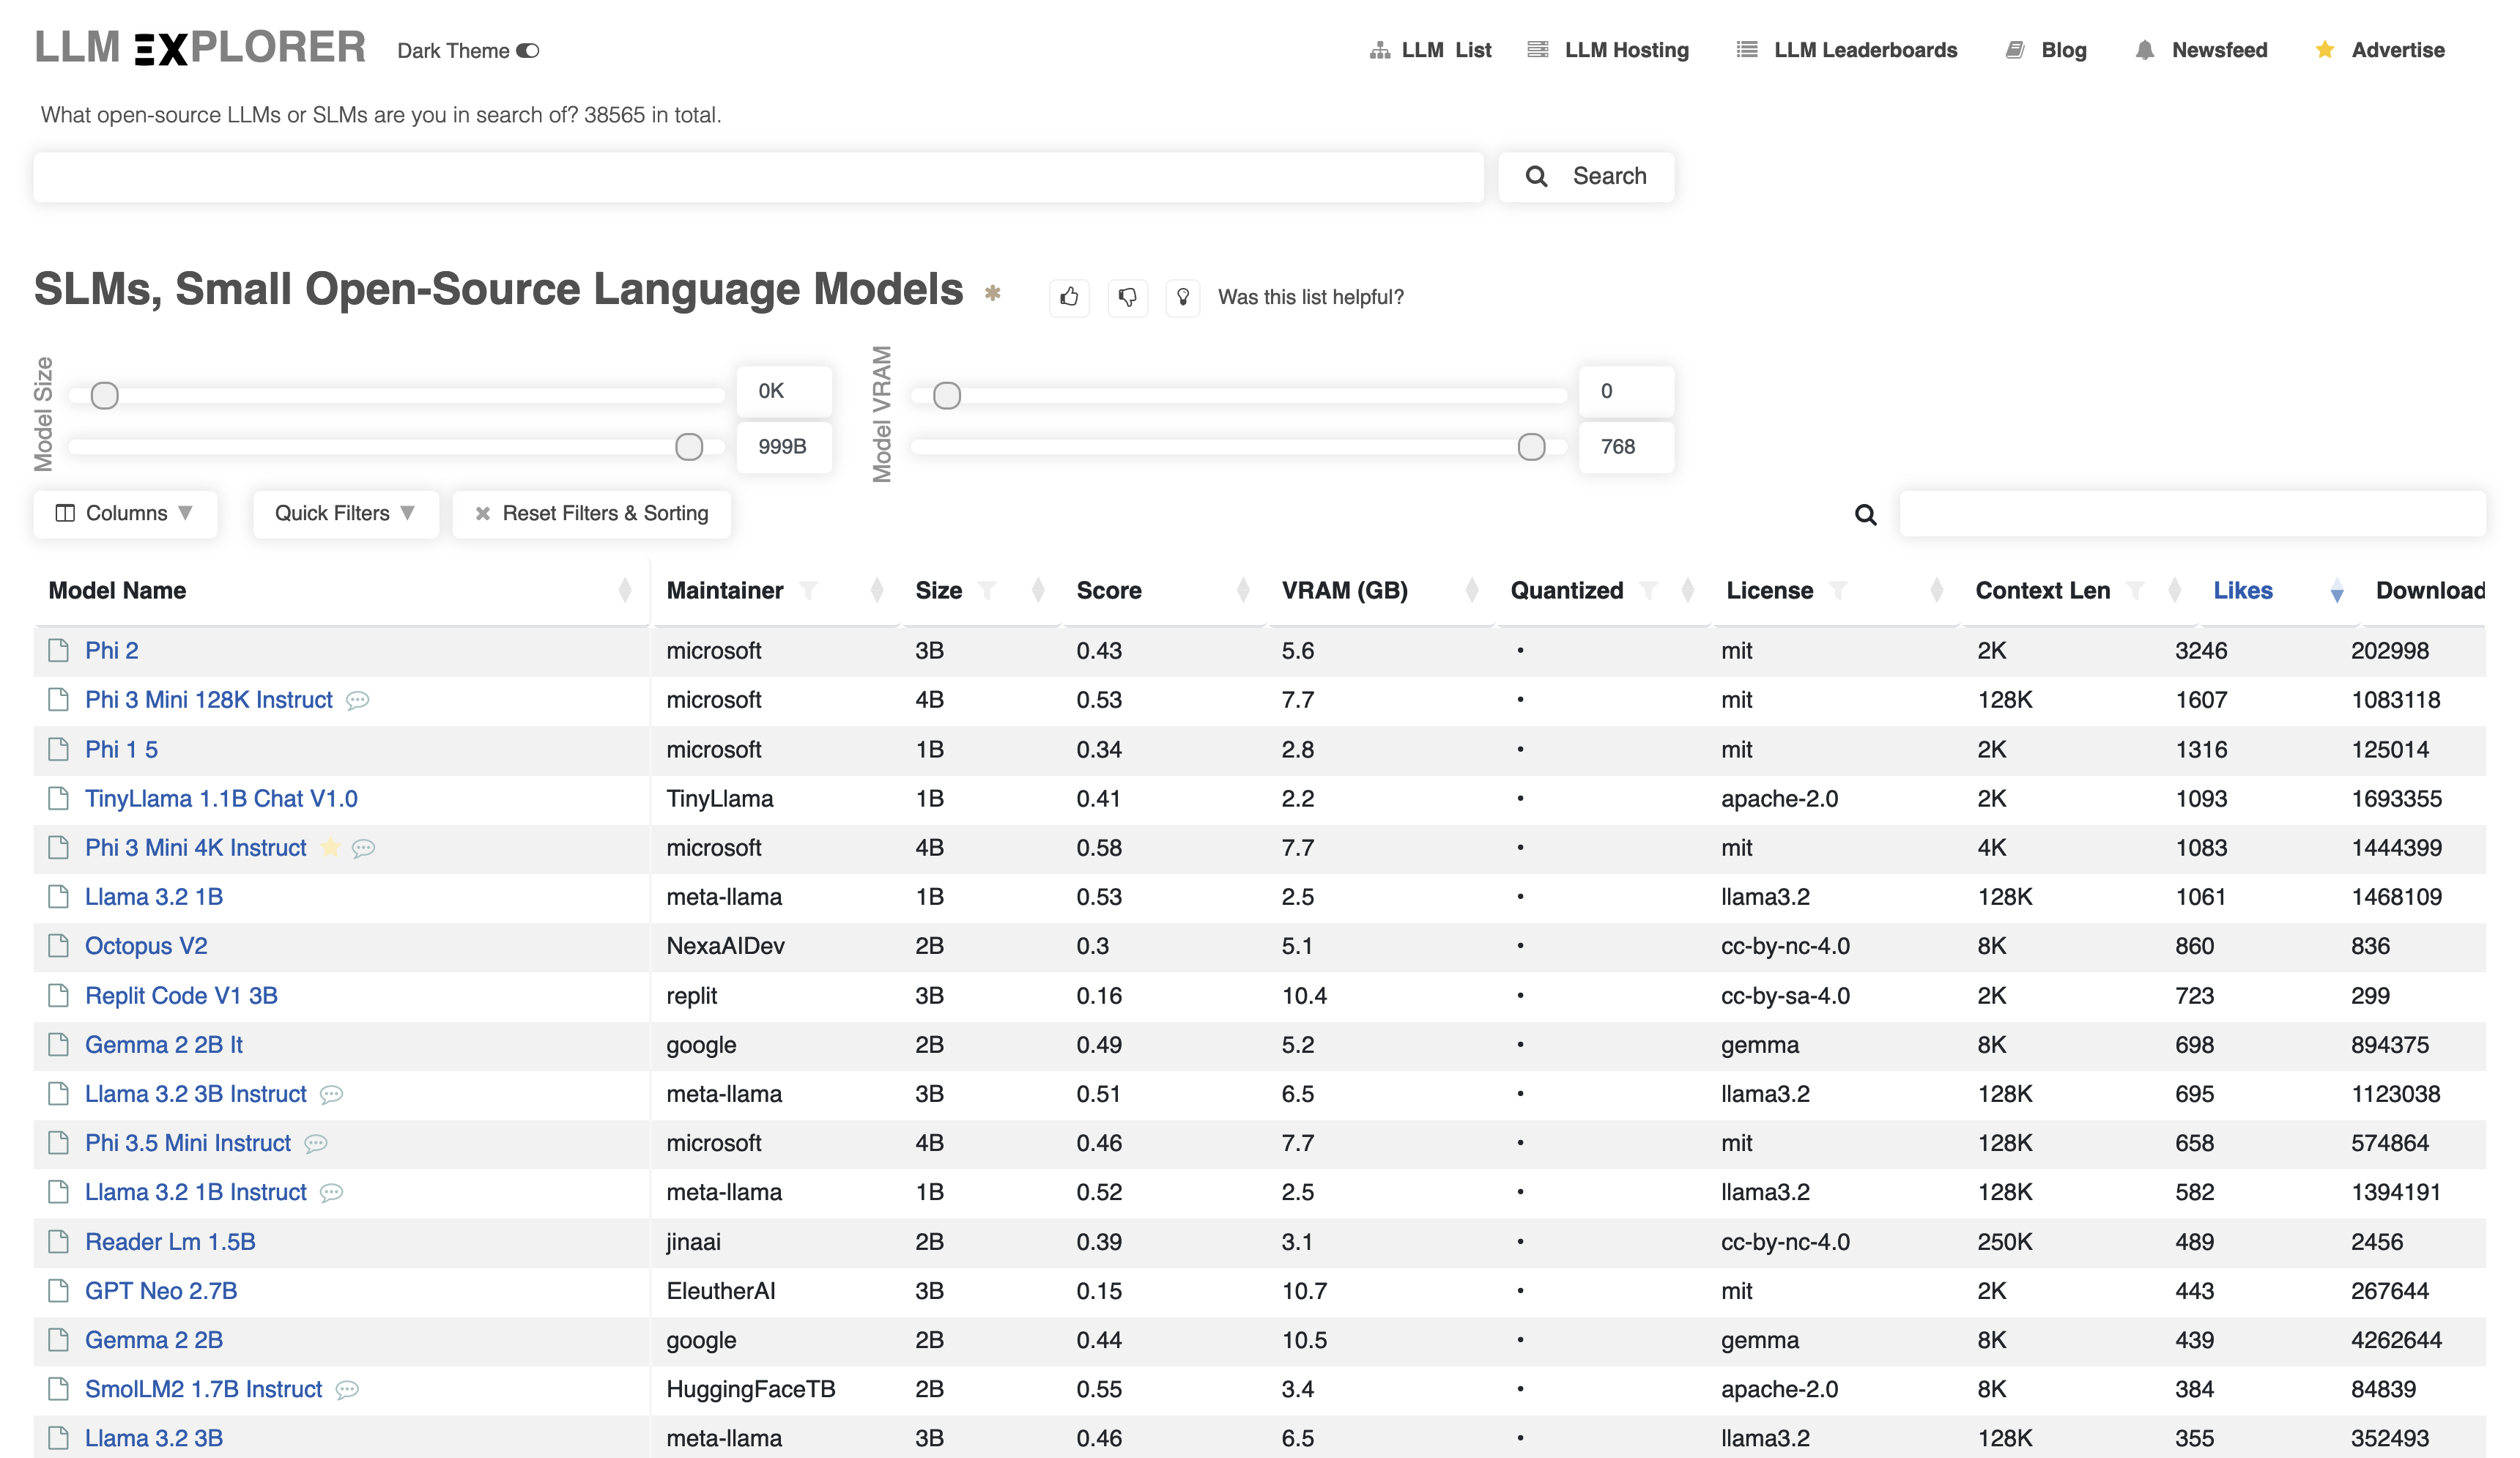Open the Columns dropdown

[x=125, y=514]
